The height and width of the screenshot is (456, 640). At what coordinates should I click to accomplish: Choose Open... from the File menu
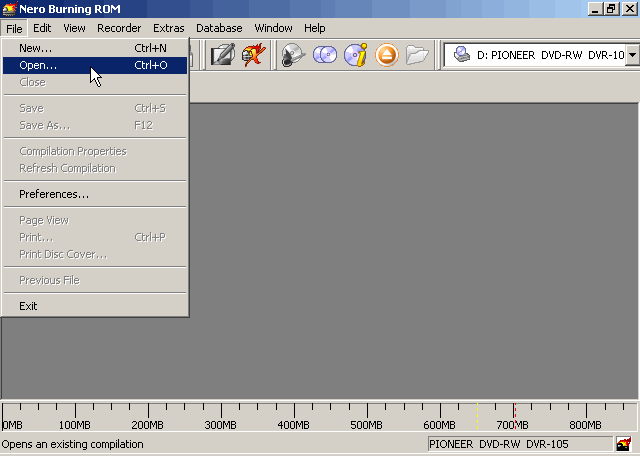click(95, 65)
